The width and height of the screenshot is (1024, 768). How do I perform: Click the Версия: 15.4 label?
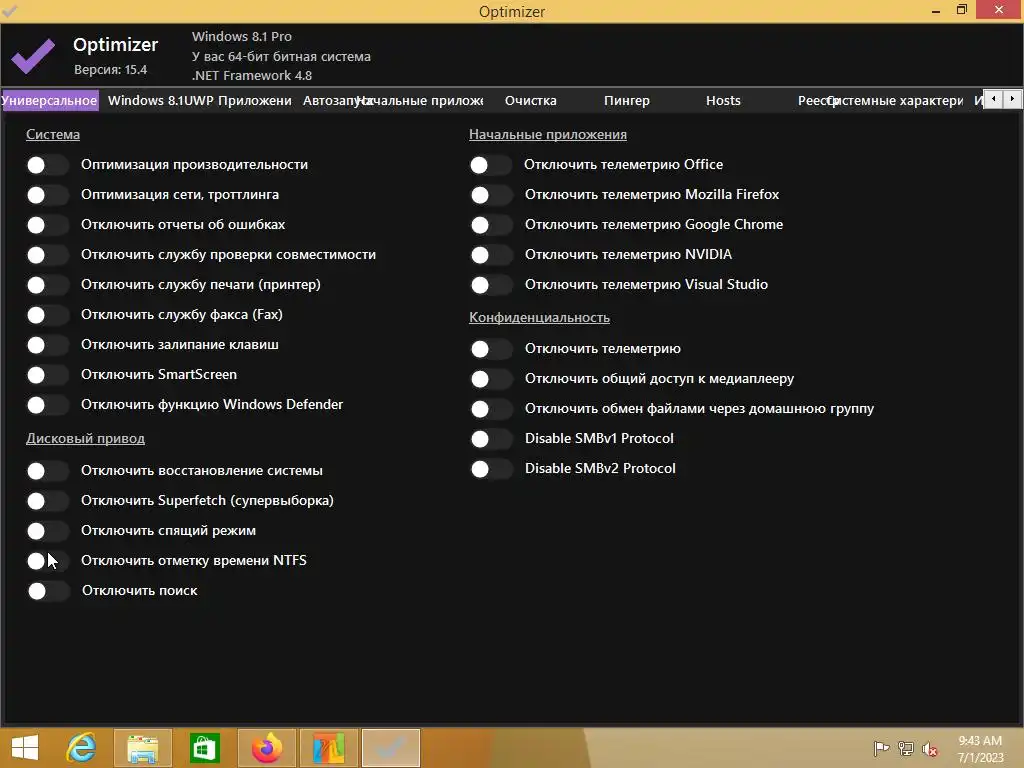pyautogui.click(x=110, y=69)
